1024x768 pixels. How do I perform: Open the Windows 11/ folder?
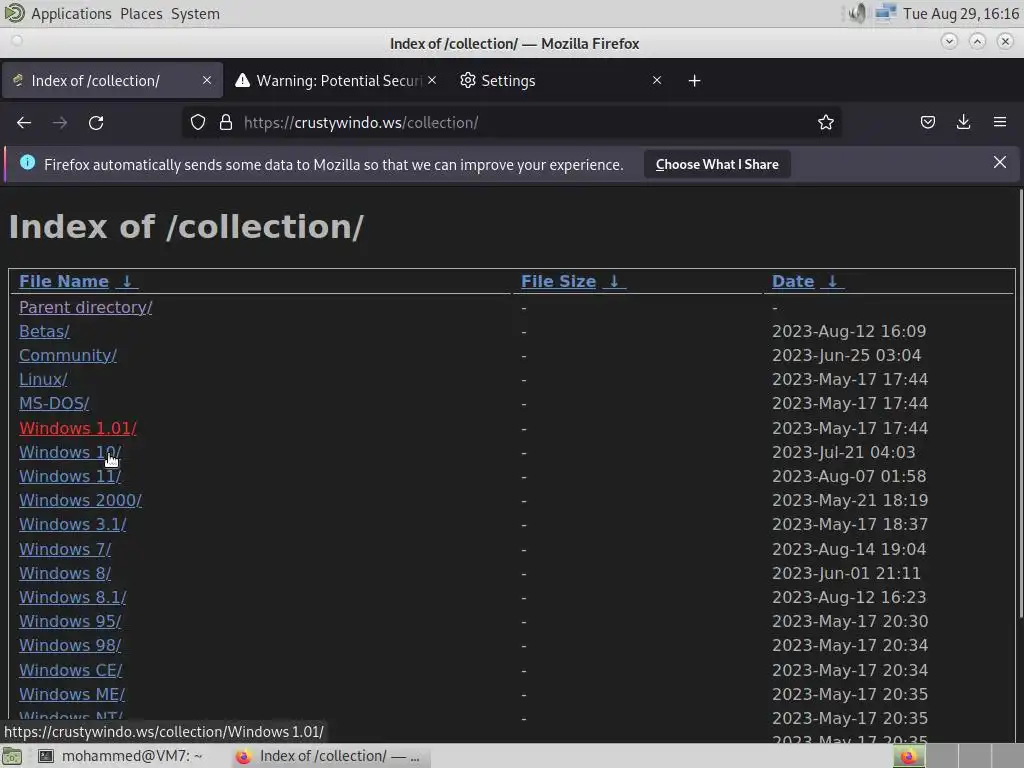70,477
